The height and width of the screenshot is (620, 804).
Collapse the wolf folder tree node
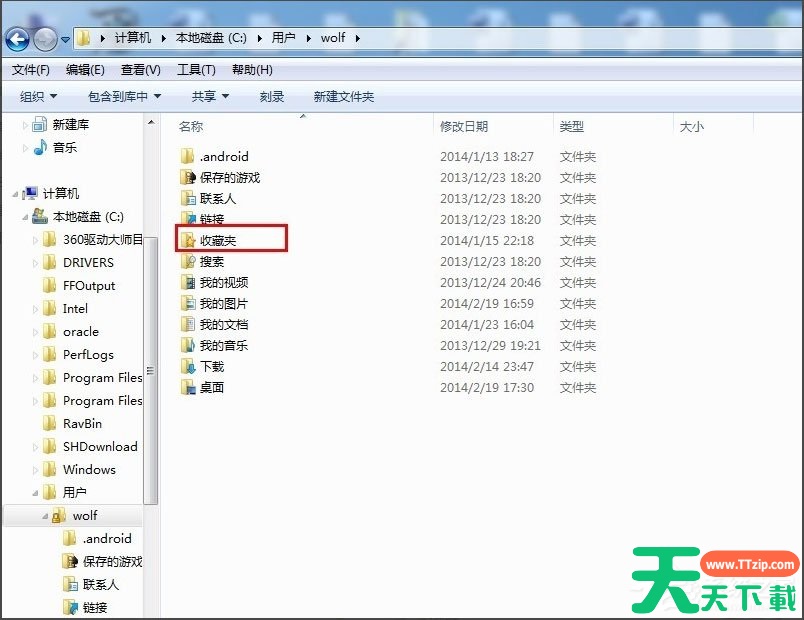pyautogui.click(x=45, y=516)
